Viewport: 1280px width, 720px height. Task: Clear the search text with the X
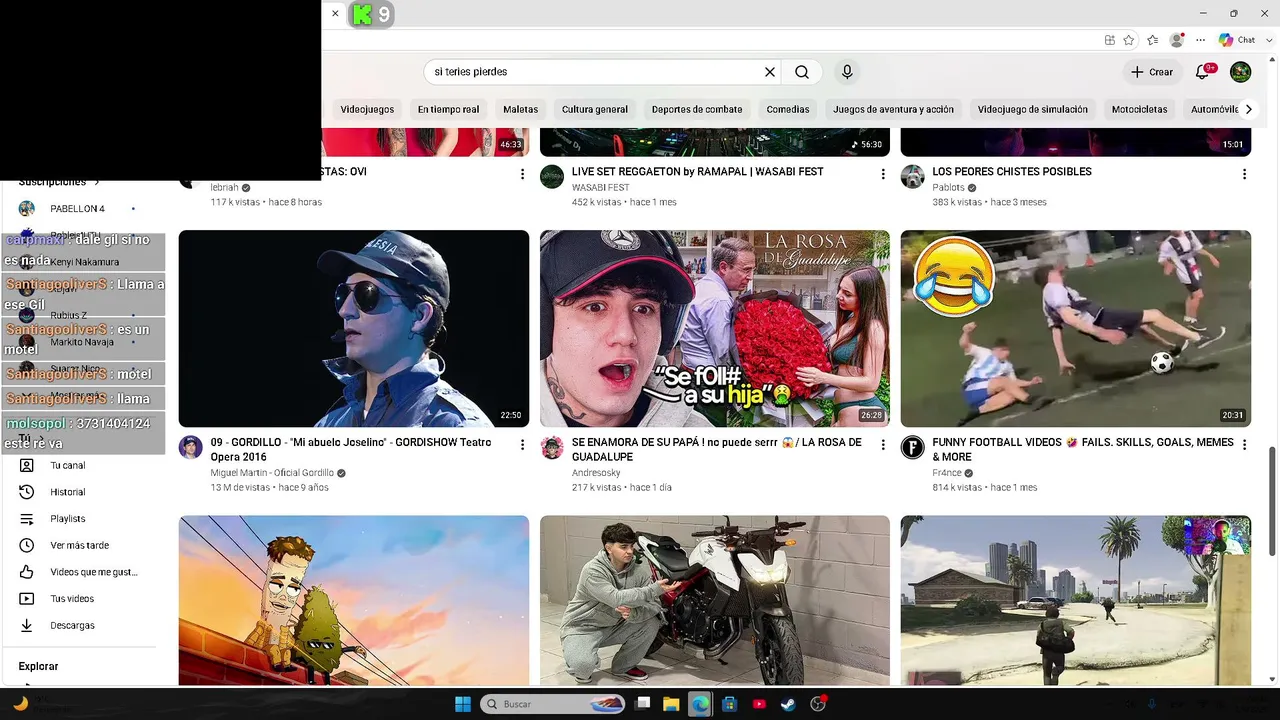[x=770, y=72]
